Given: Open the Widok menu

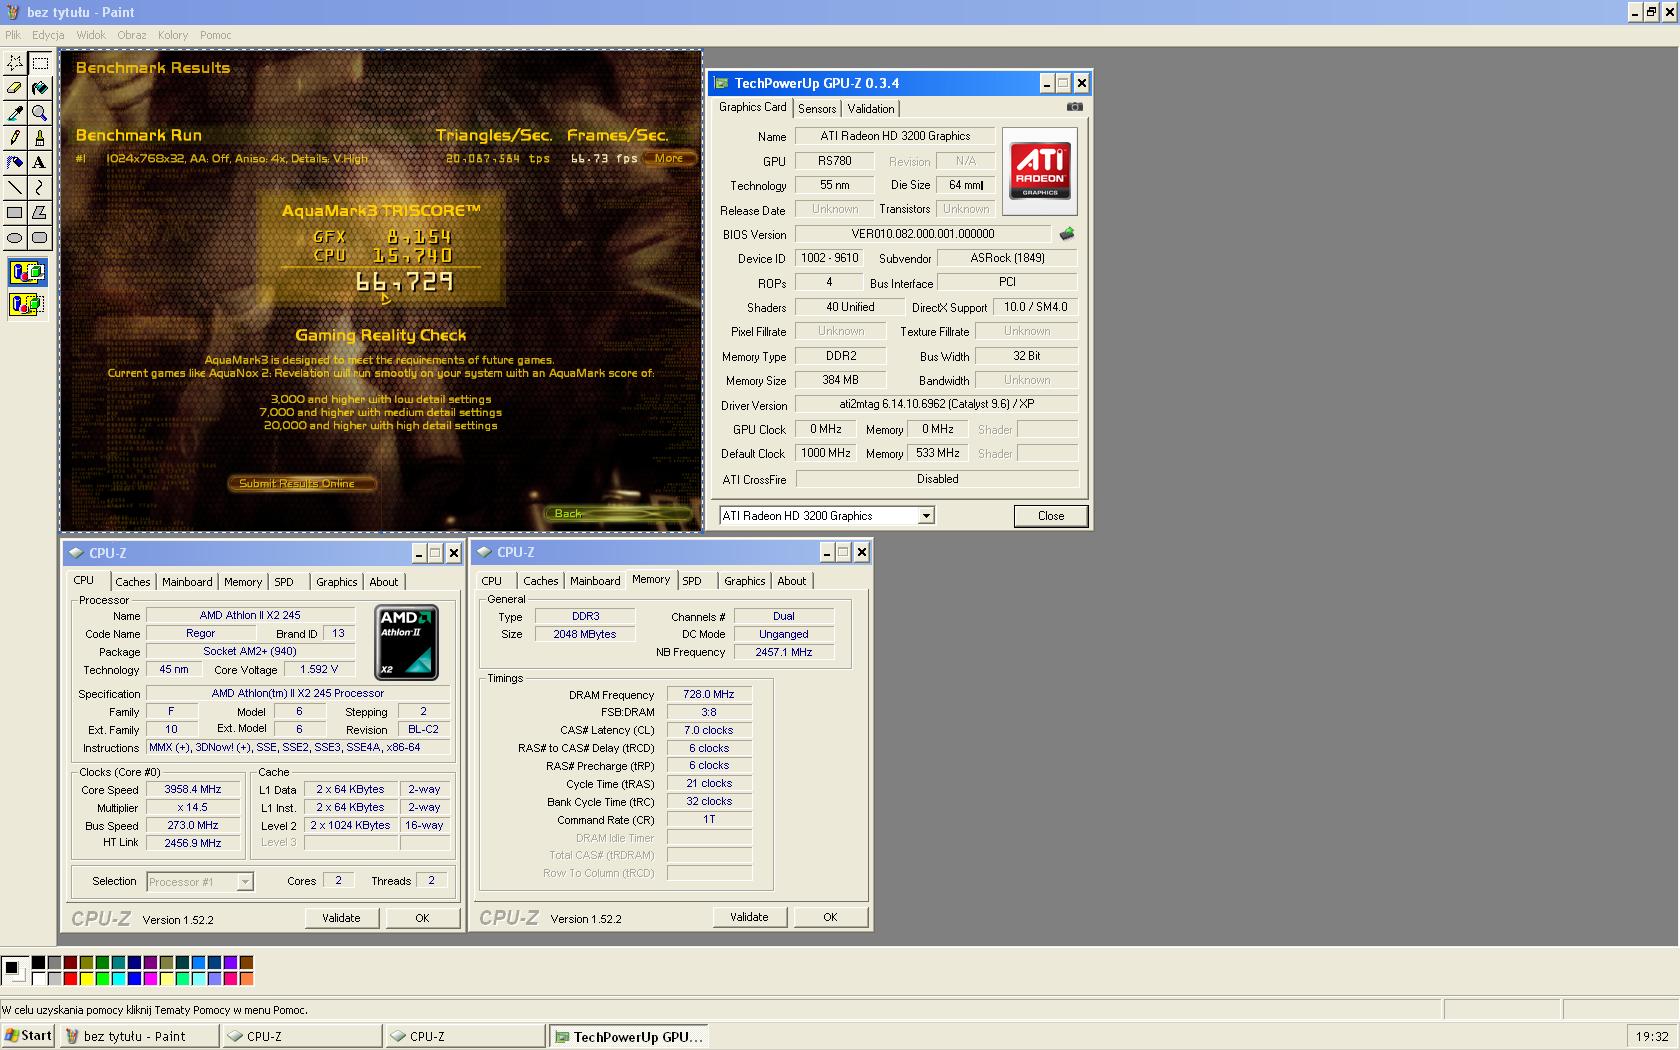Looking at the screenshot, I should pos(91,35).
